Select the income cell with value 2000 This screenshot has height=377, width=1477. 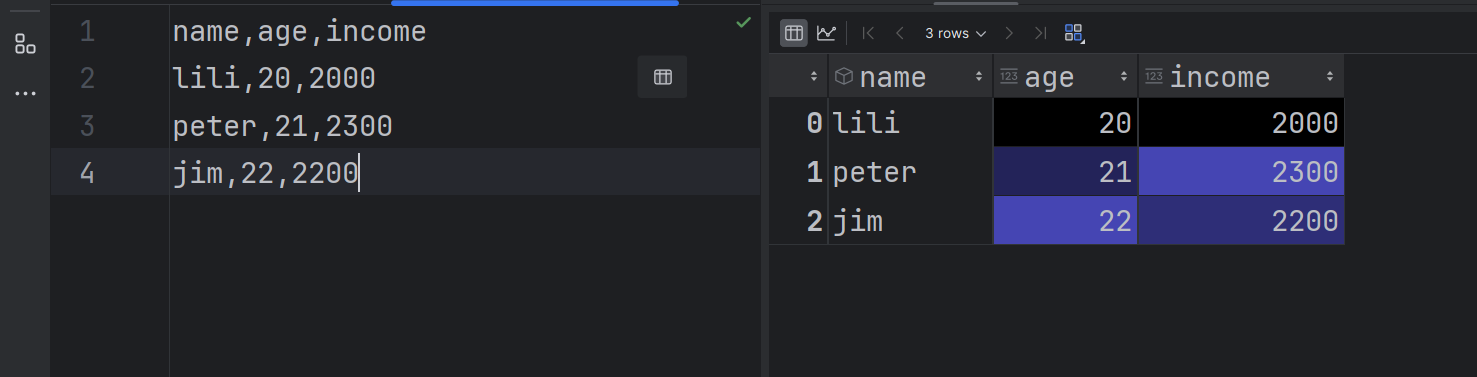[x=1242, y=123]
